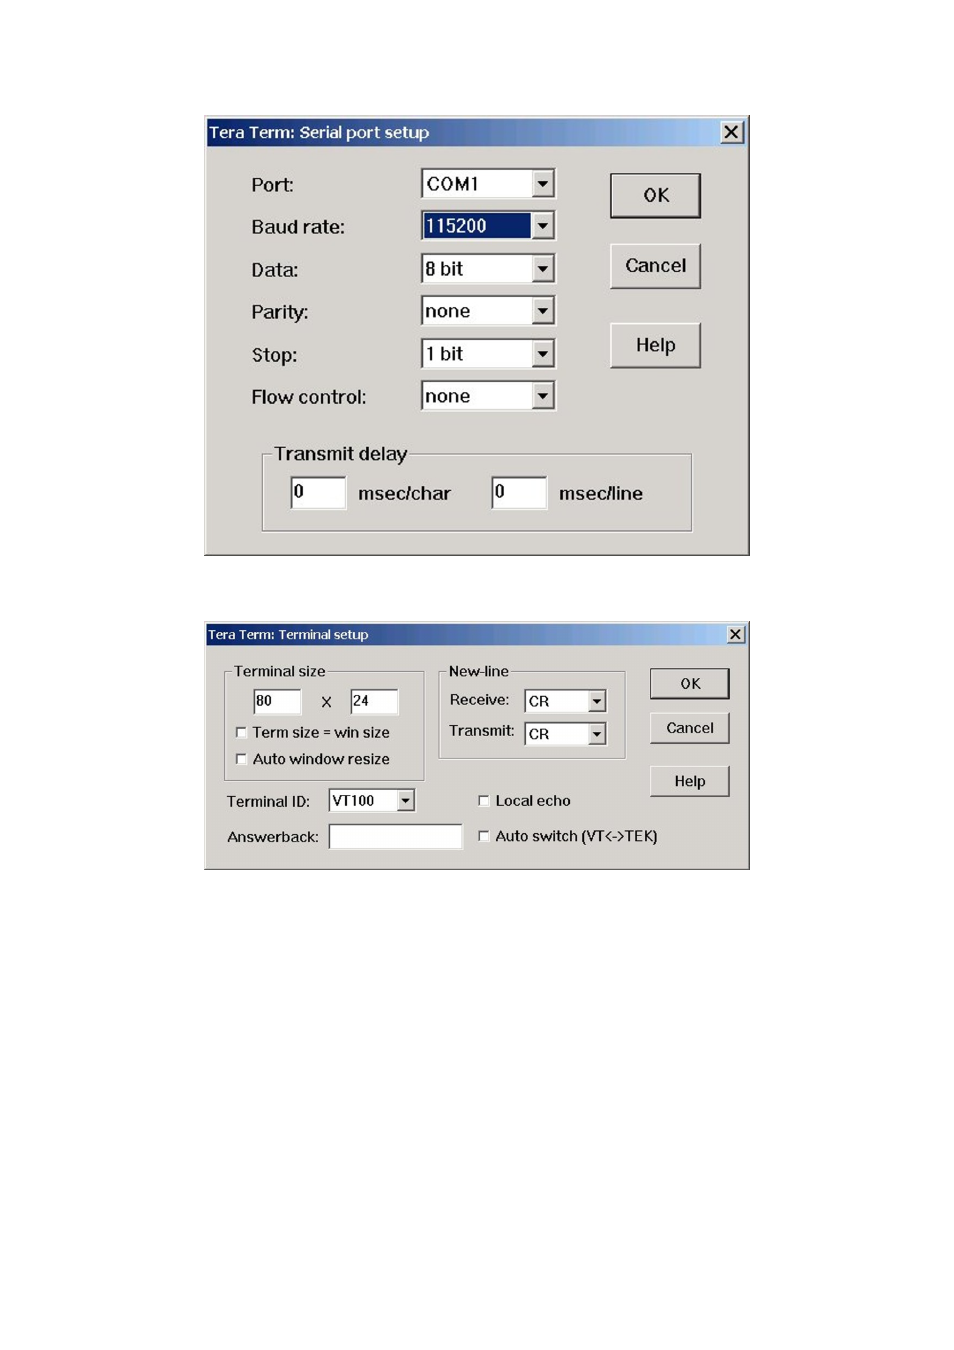Click the 'msec/line' label
Image resolution: width=954 pixels, height=1350 pixels.
point(601,493)
